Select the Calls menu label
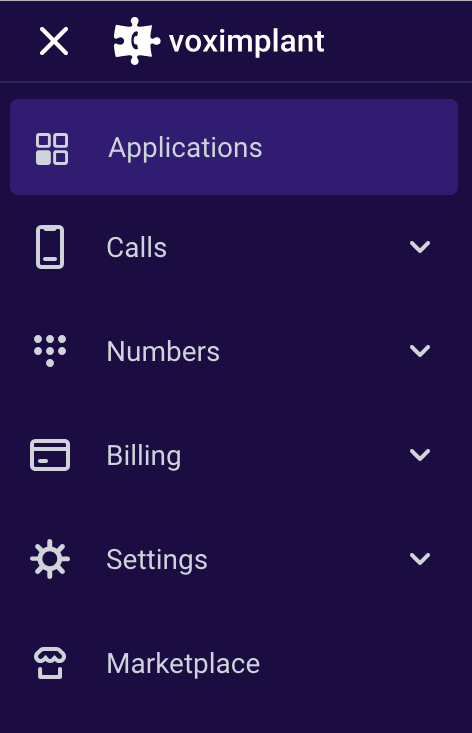The width and height of the screenshot is (472, 733). 136,247
